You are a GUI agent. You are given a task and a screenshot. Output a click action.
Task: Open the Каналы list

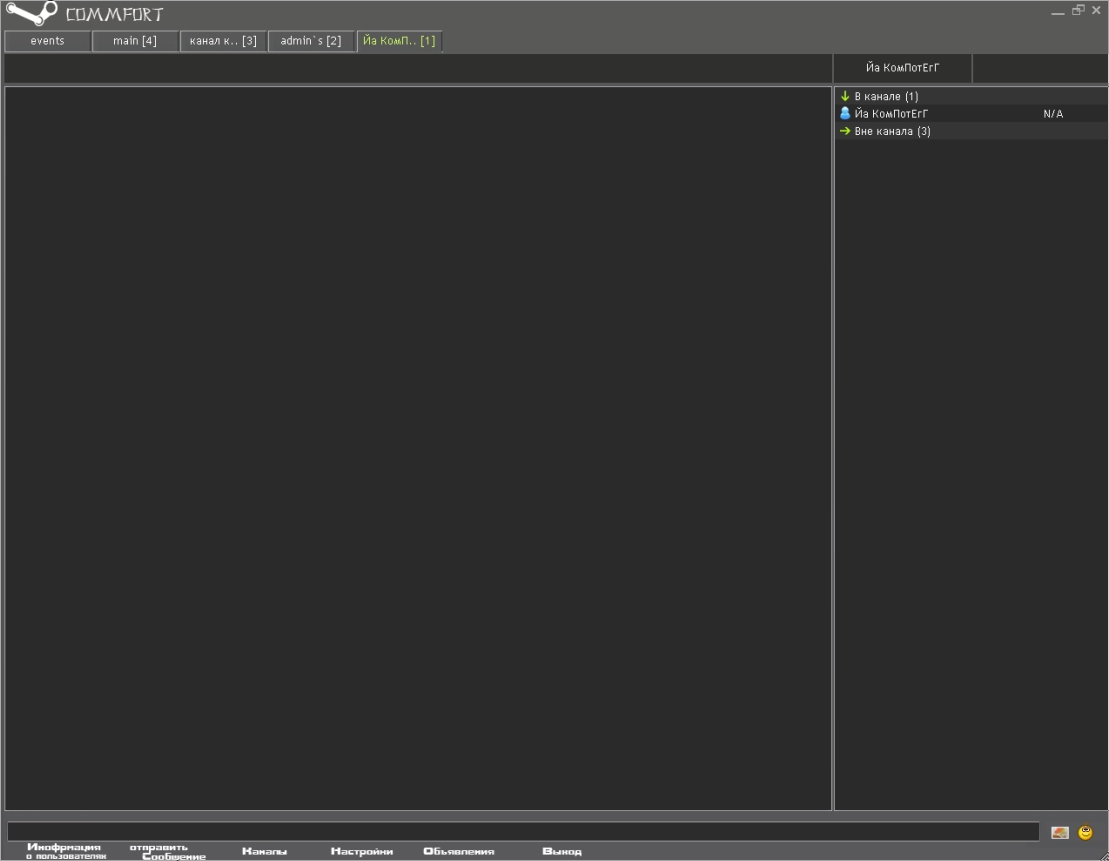tap(264, 852)
